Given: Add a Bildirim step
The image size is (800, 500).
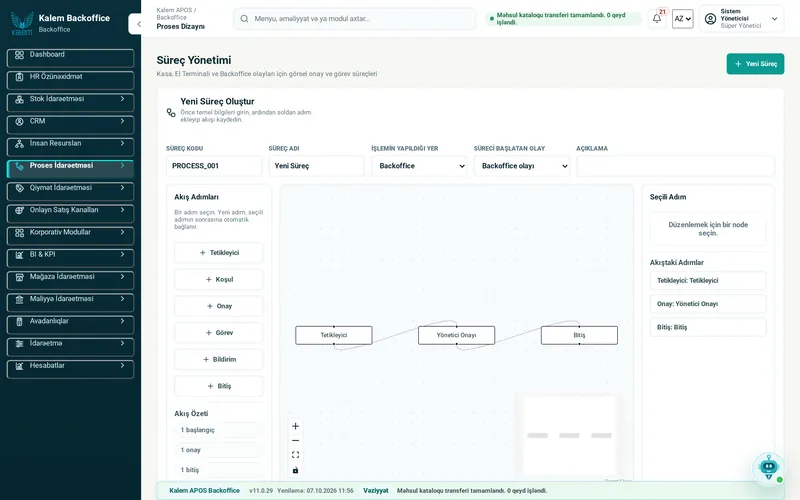Looking at the screenshot, I should pos(219,359).
